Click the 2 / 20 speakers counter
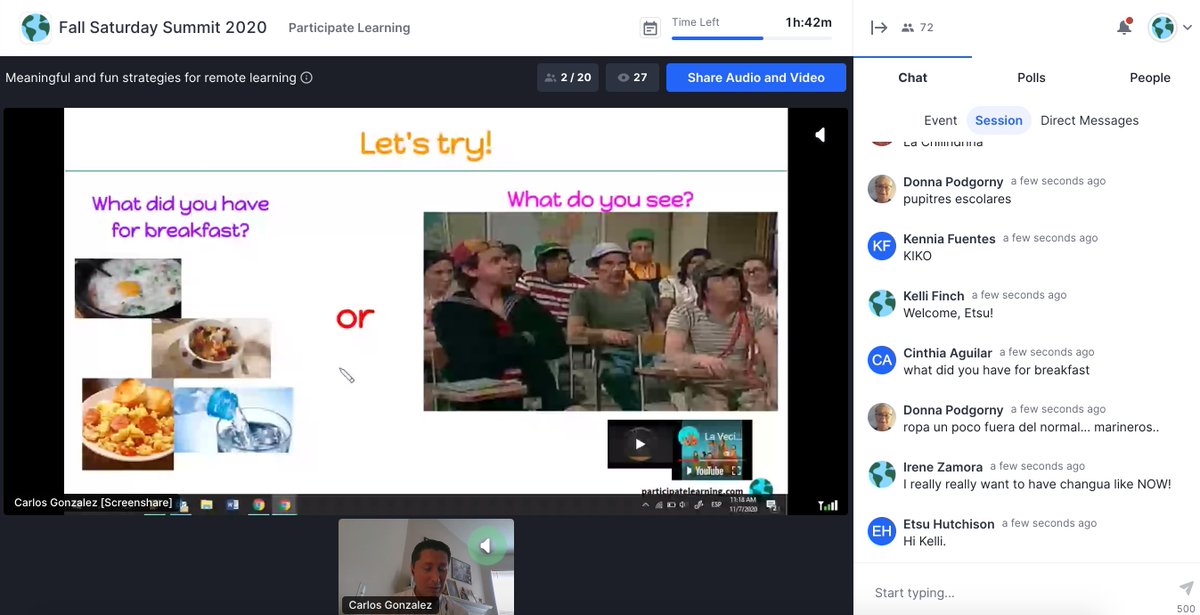The image size is (1200, 615). coord(567,77)
